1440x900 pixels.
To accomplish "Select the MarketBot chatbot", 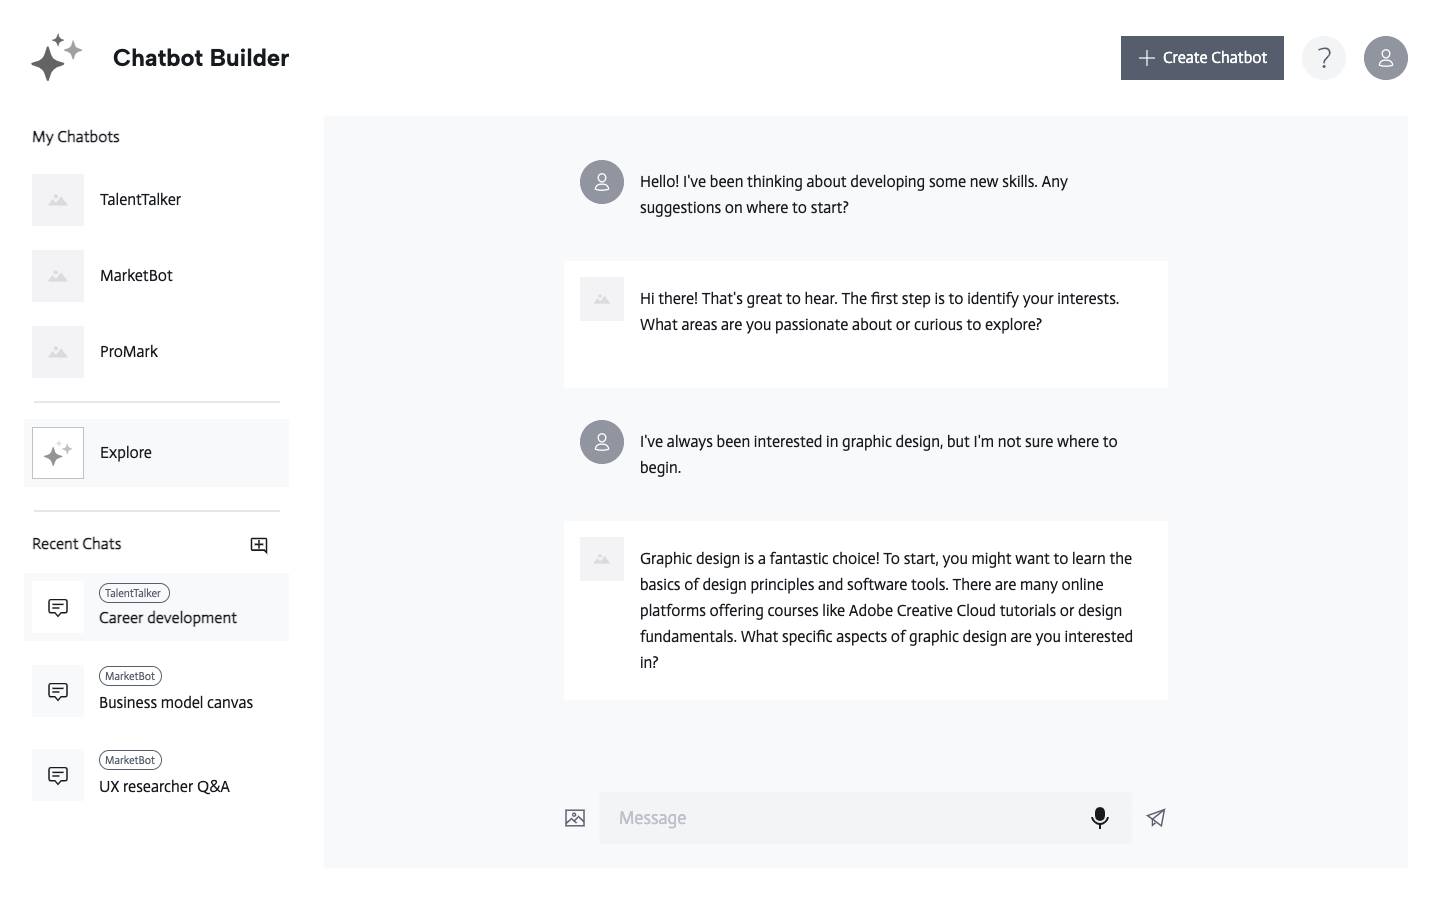I will point(136,276).
